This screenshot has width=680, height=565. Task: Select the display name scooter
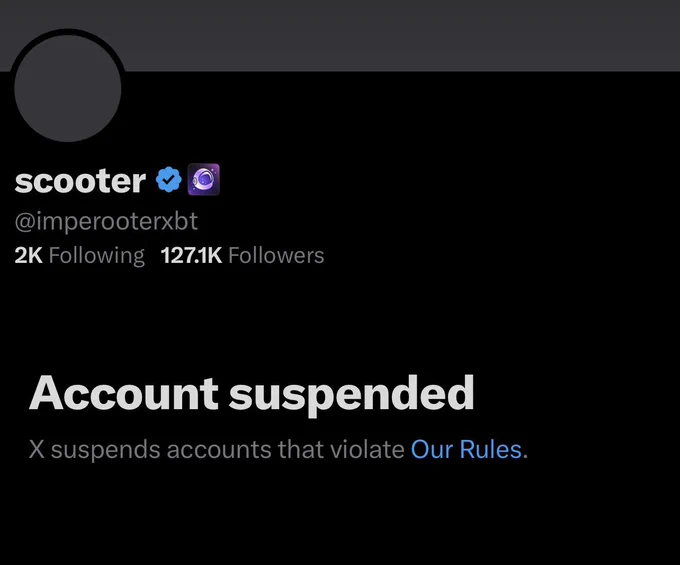click(80, 180)
